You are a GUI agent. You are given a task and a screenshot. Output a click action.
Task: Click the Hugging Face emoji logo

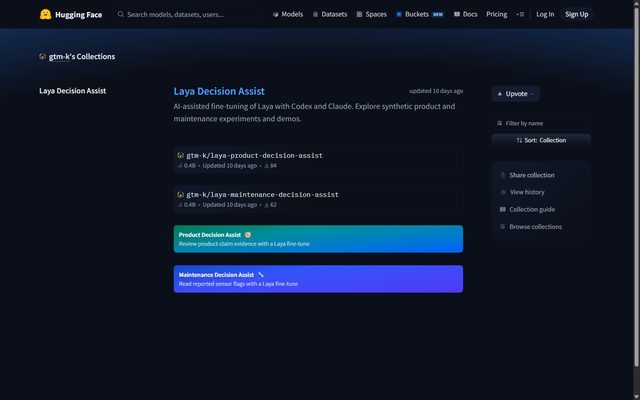(x=45, y=14)
